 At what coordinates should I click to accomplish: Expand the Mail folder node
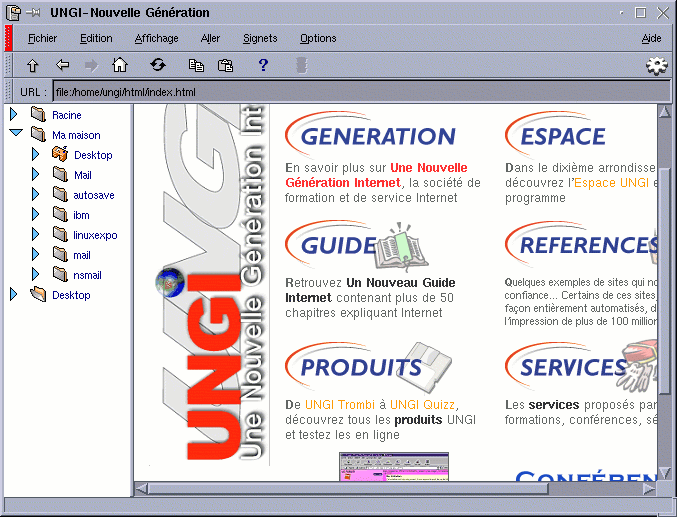35,174
